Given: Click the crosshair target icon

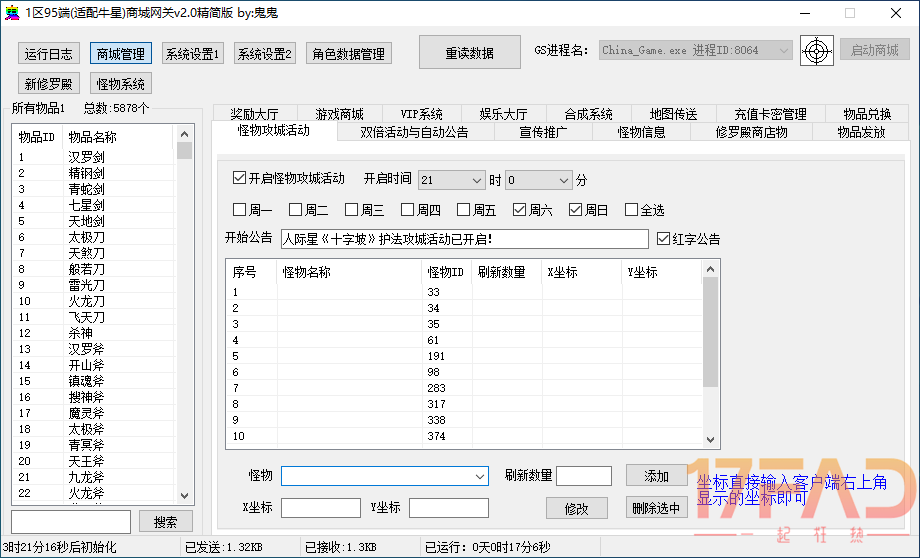Looking at the screenshot, I should coord(817,50).
